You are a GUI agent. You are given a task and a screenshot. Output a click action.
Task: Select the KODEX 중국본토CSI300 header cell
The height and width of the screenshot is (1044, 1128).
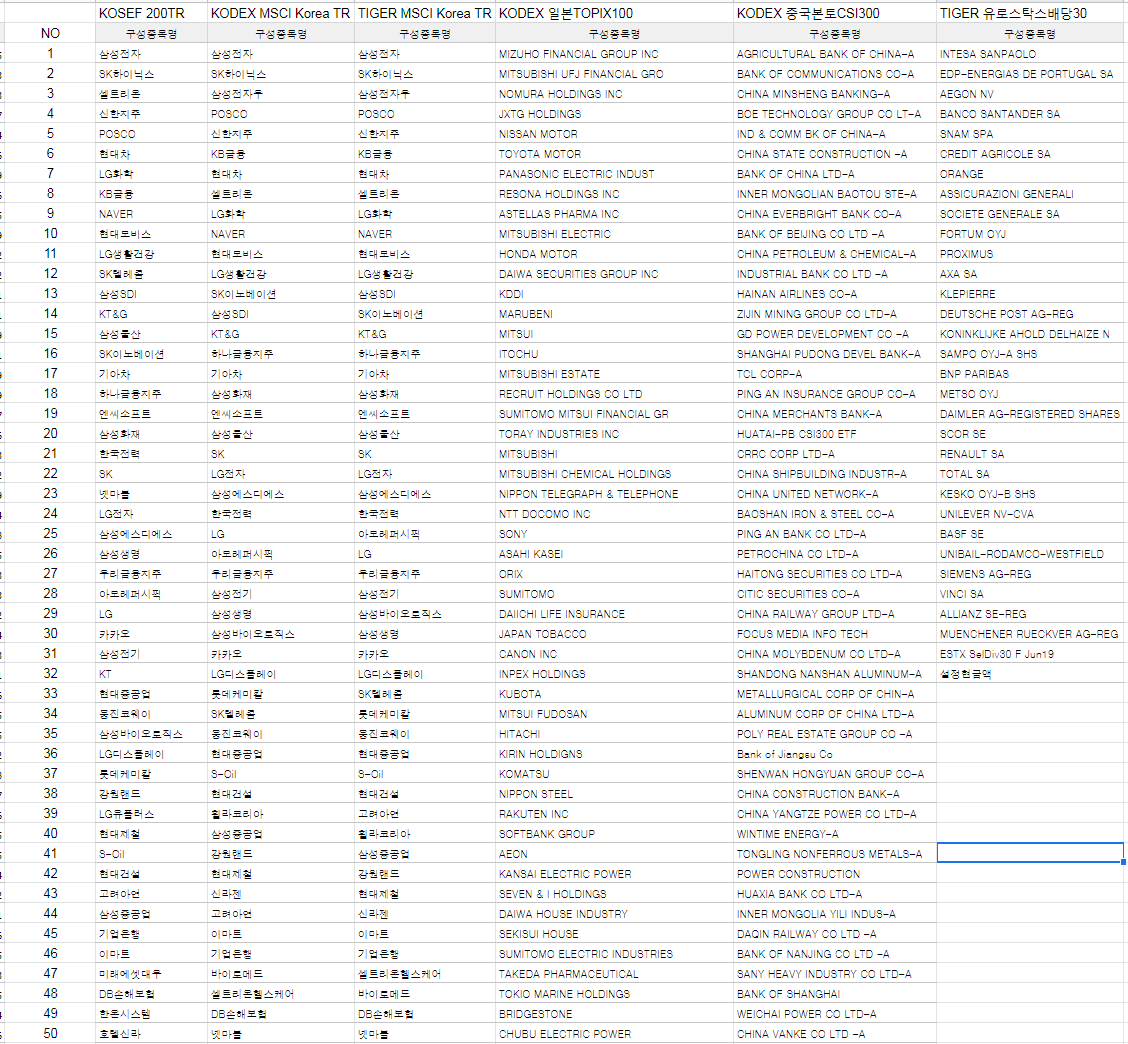pos(834,13)
